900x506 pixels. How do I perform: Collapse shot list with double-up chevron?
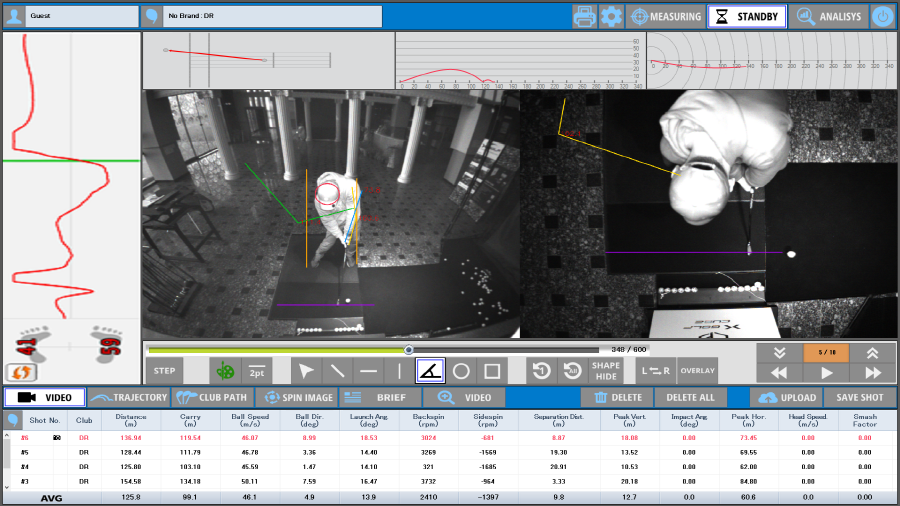[x=872, y=352]
